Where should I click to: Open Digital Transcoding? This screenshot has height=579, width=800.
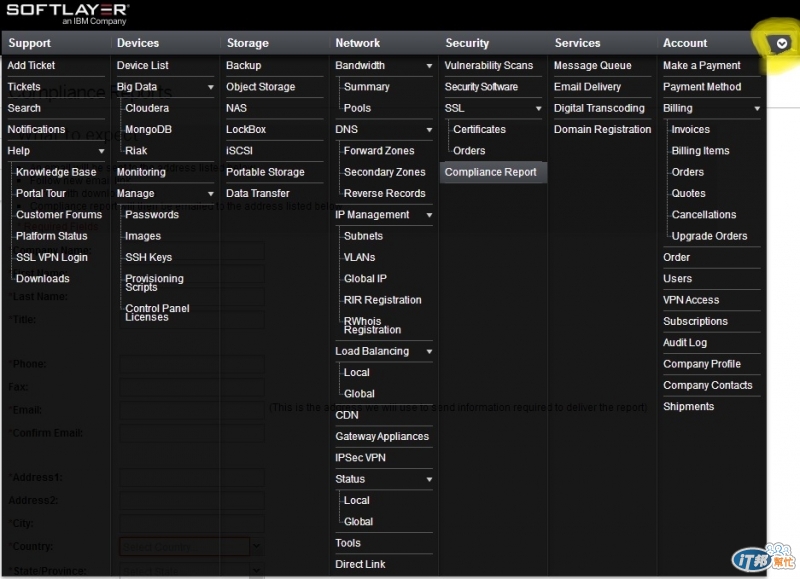pyautogui.click(x=599, y=108)
